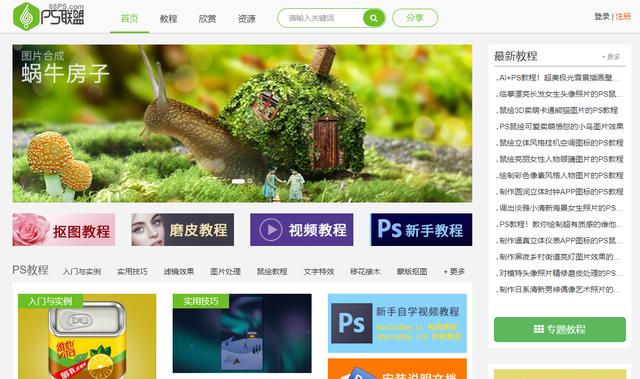The width and height of the screenshot is (640, 379).
Task: Select the 图片处理 category link
Action: pos(225,271)
